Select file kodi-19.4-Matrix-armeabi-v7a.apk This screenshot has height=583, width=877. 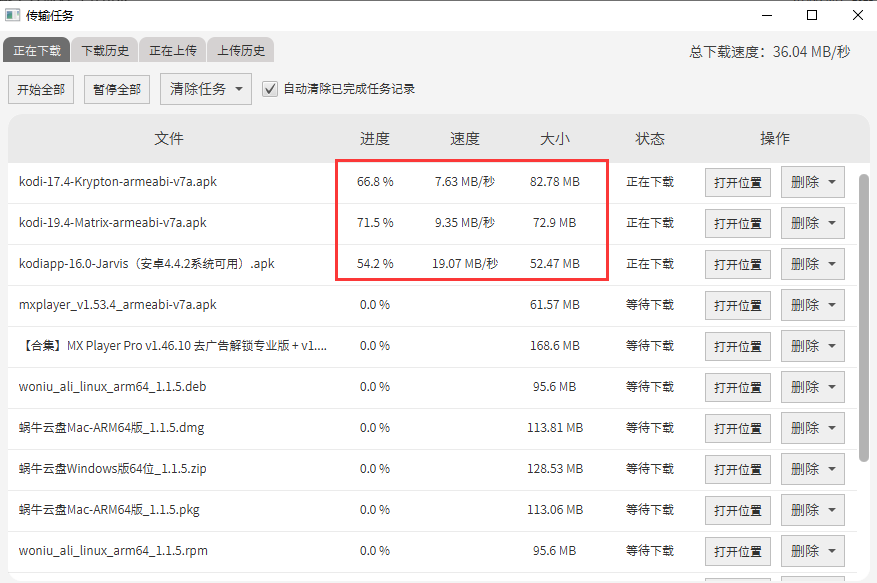click(x=112, y=223)
